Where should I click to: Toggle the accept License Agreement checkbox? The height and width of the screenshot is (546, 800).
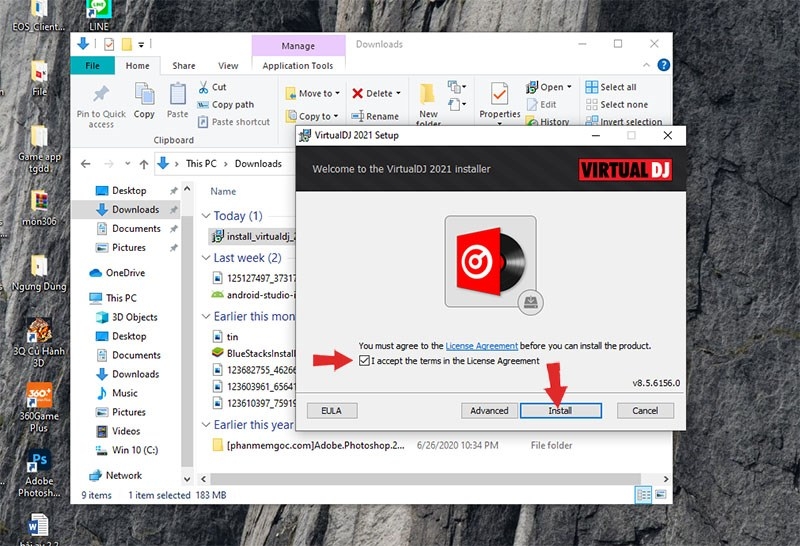tap(364, 361)
